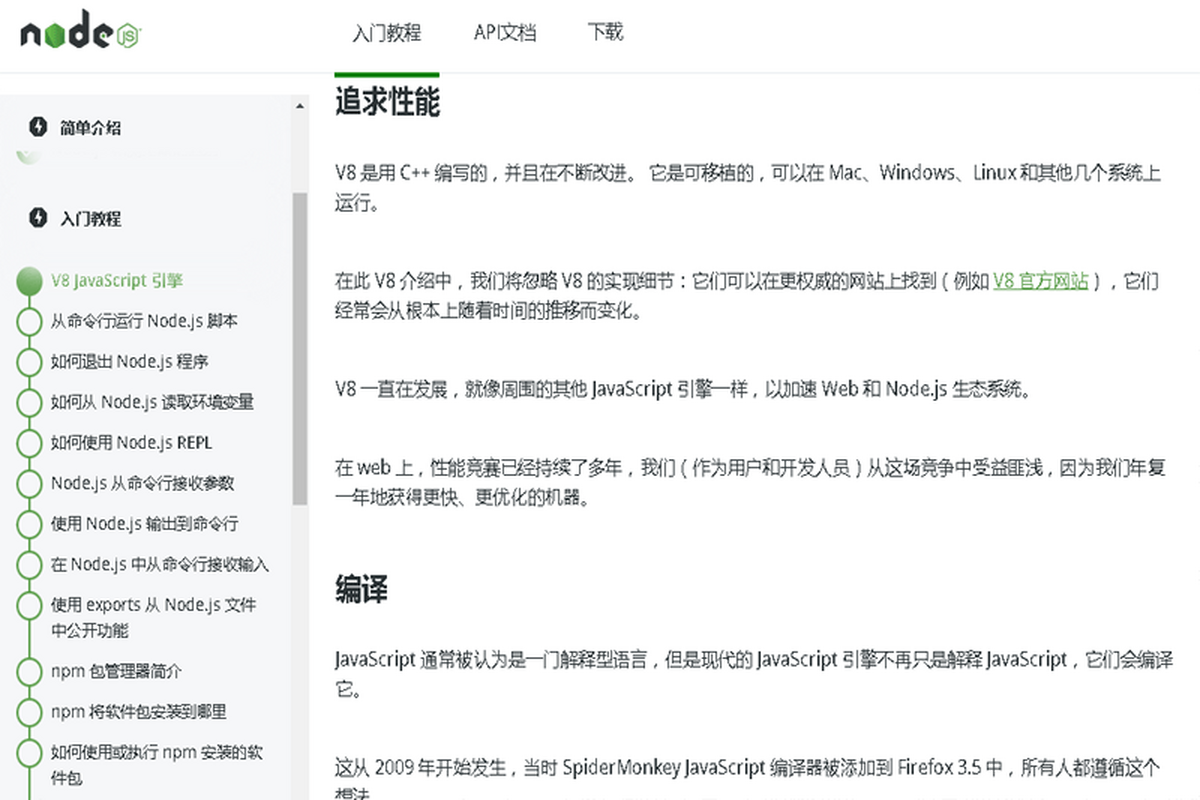Open the 入门教程 top navigation tab
This screenshot has height=800, width=1200.
click(386, 33)
